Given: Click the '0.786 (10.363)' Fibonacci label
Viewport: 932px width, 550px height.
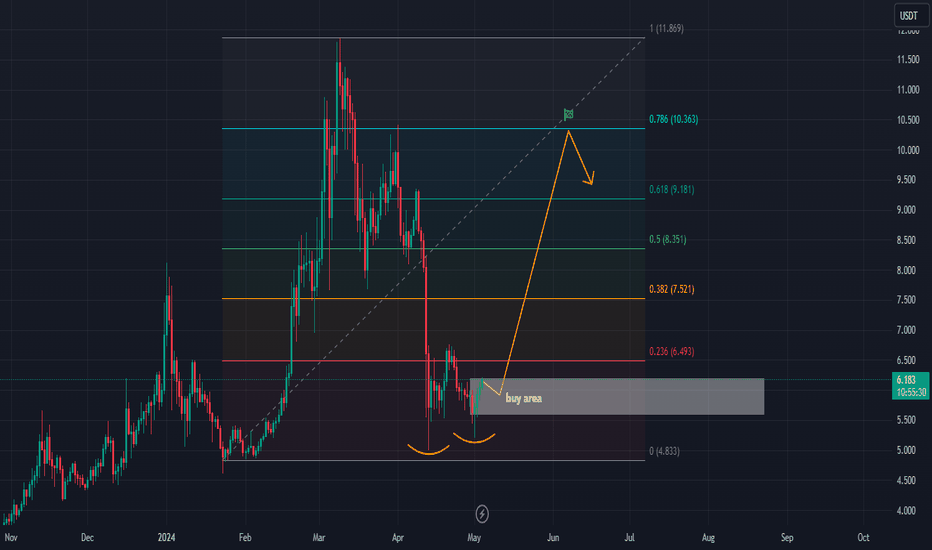Looking at the screenshot, I should point(673,120).
